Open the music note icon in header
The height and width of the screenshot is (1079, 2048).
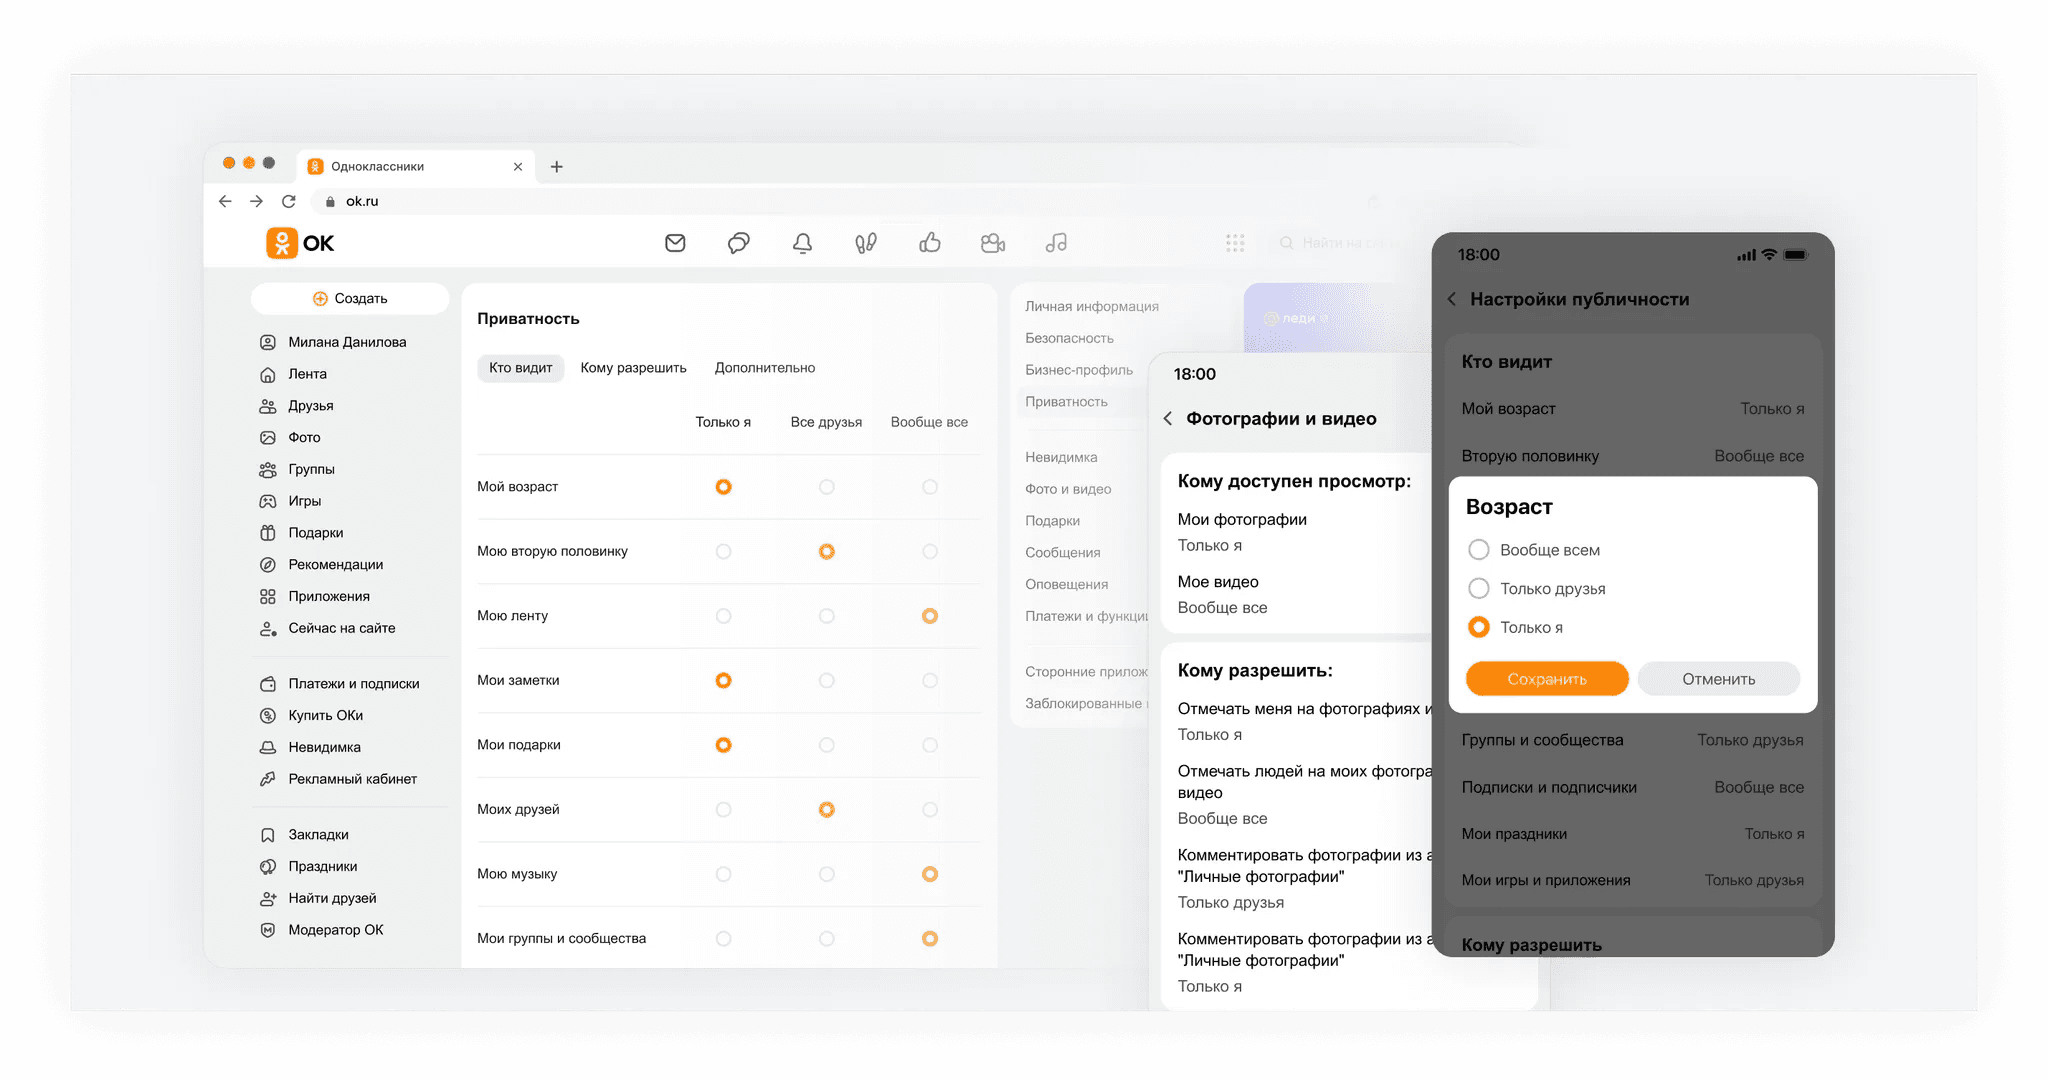pos(1056,243)
